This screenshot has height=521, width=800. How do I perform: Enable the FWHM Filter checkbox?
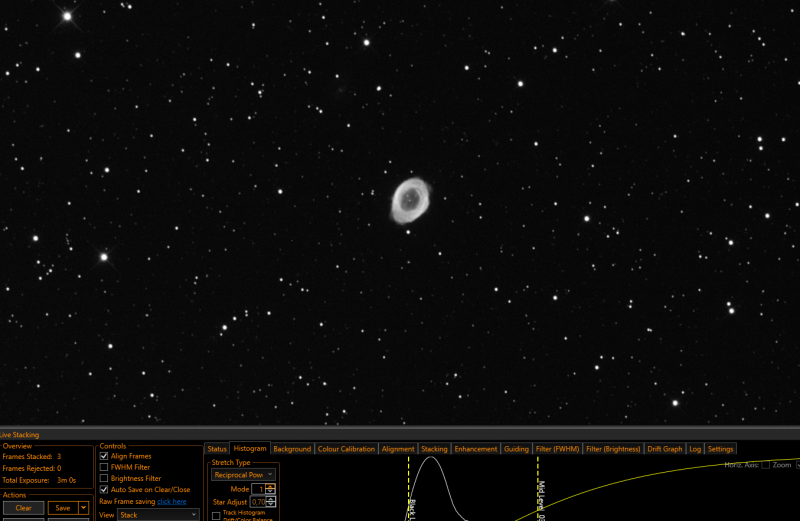104,467
